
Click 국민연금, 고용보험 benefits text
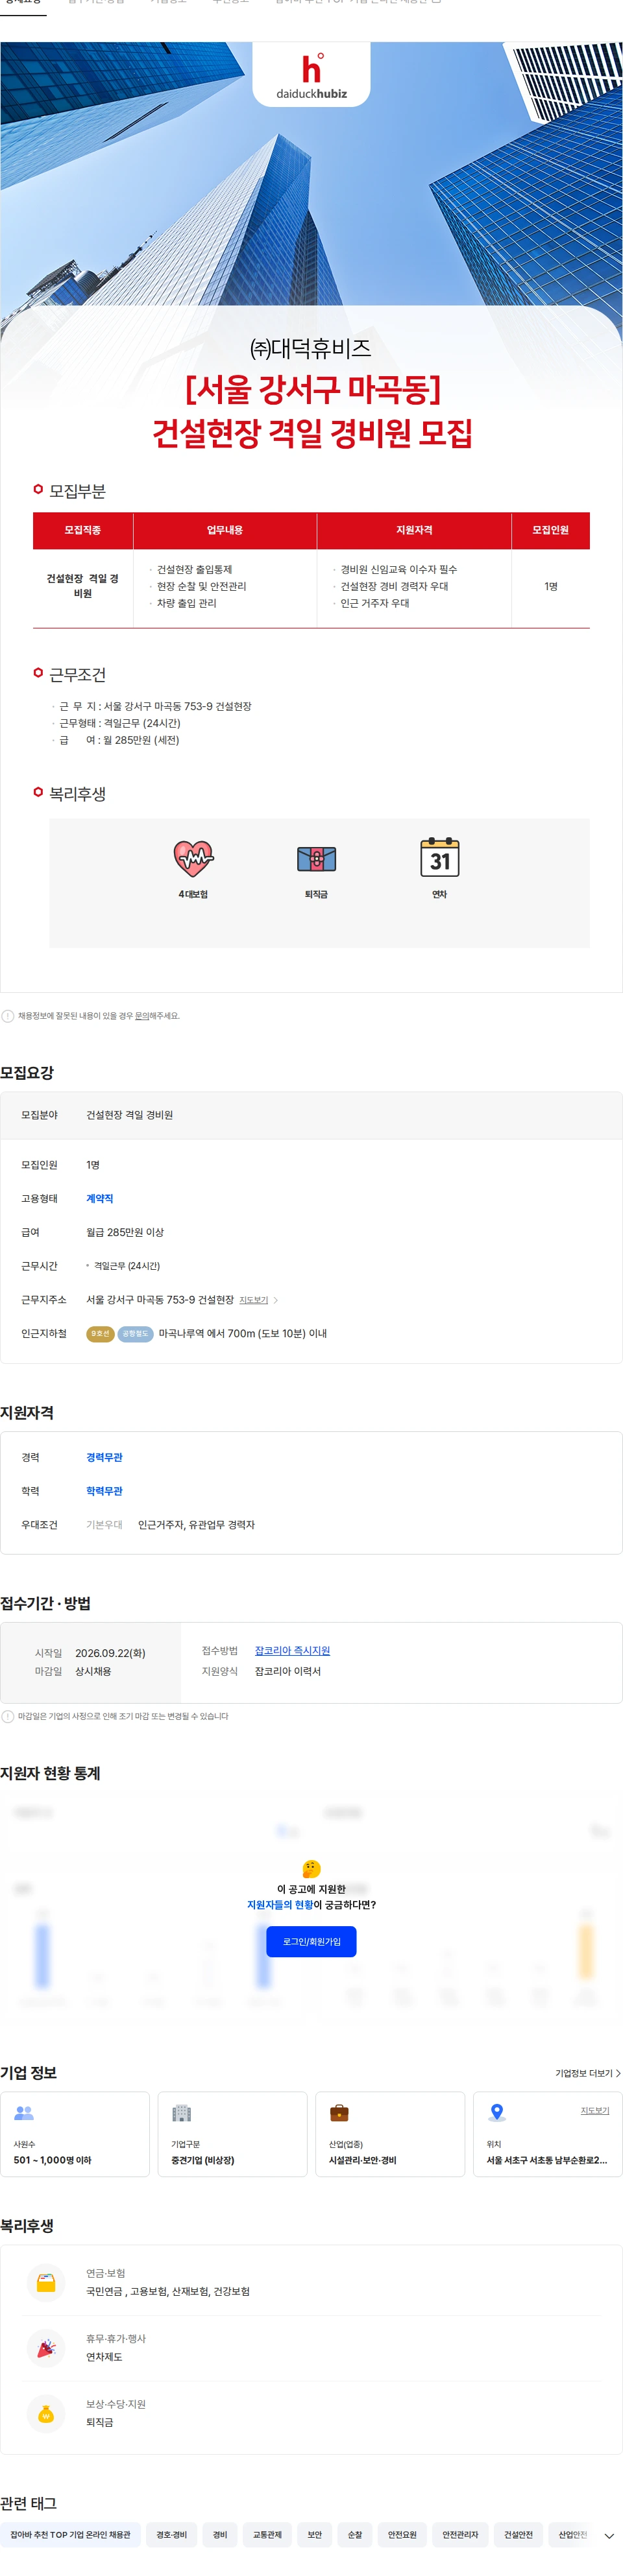(x=168, y=2291)
